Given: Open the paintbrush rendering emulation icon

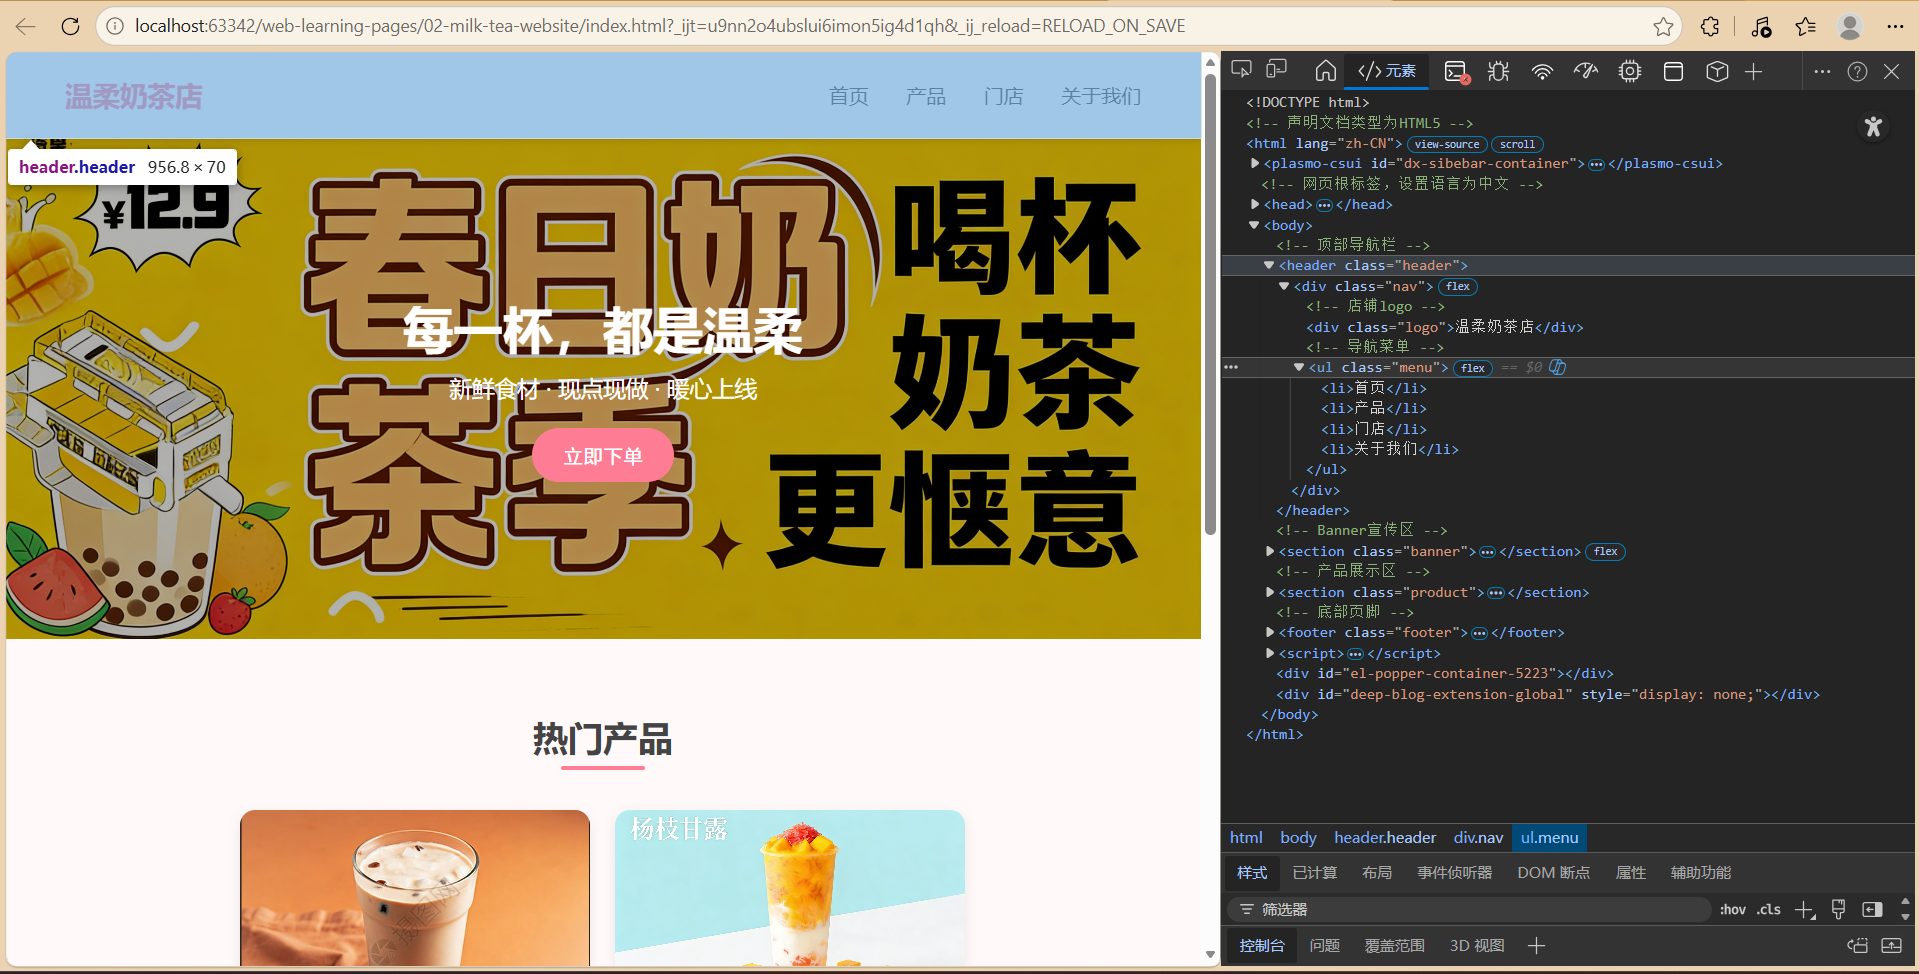Looking at the screenshot, I should pos(1838,909).
